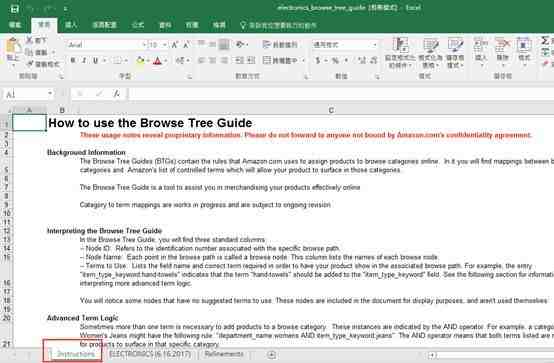The image size is (554, 363).
Task: Open the borders dropdown arrow
Action: tap(127, 60)
